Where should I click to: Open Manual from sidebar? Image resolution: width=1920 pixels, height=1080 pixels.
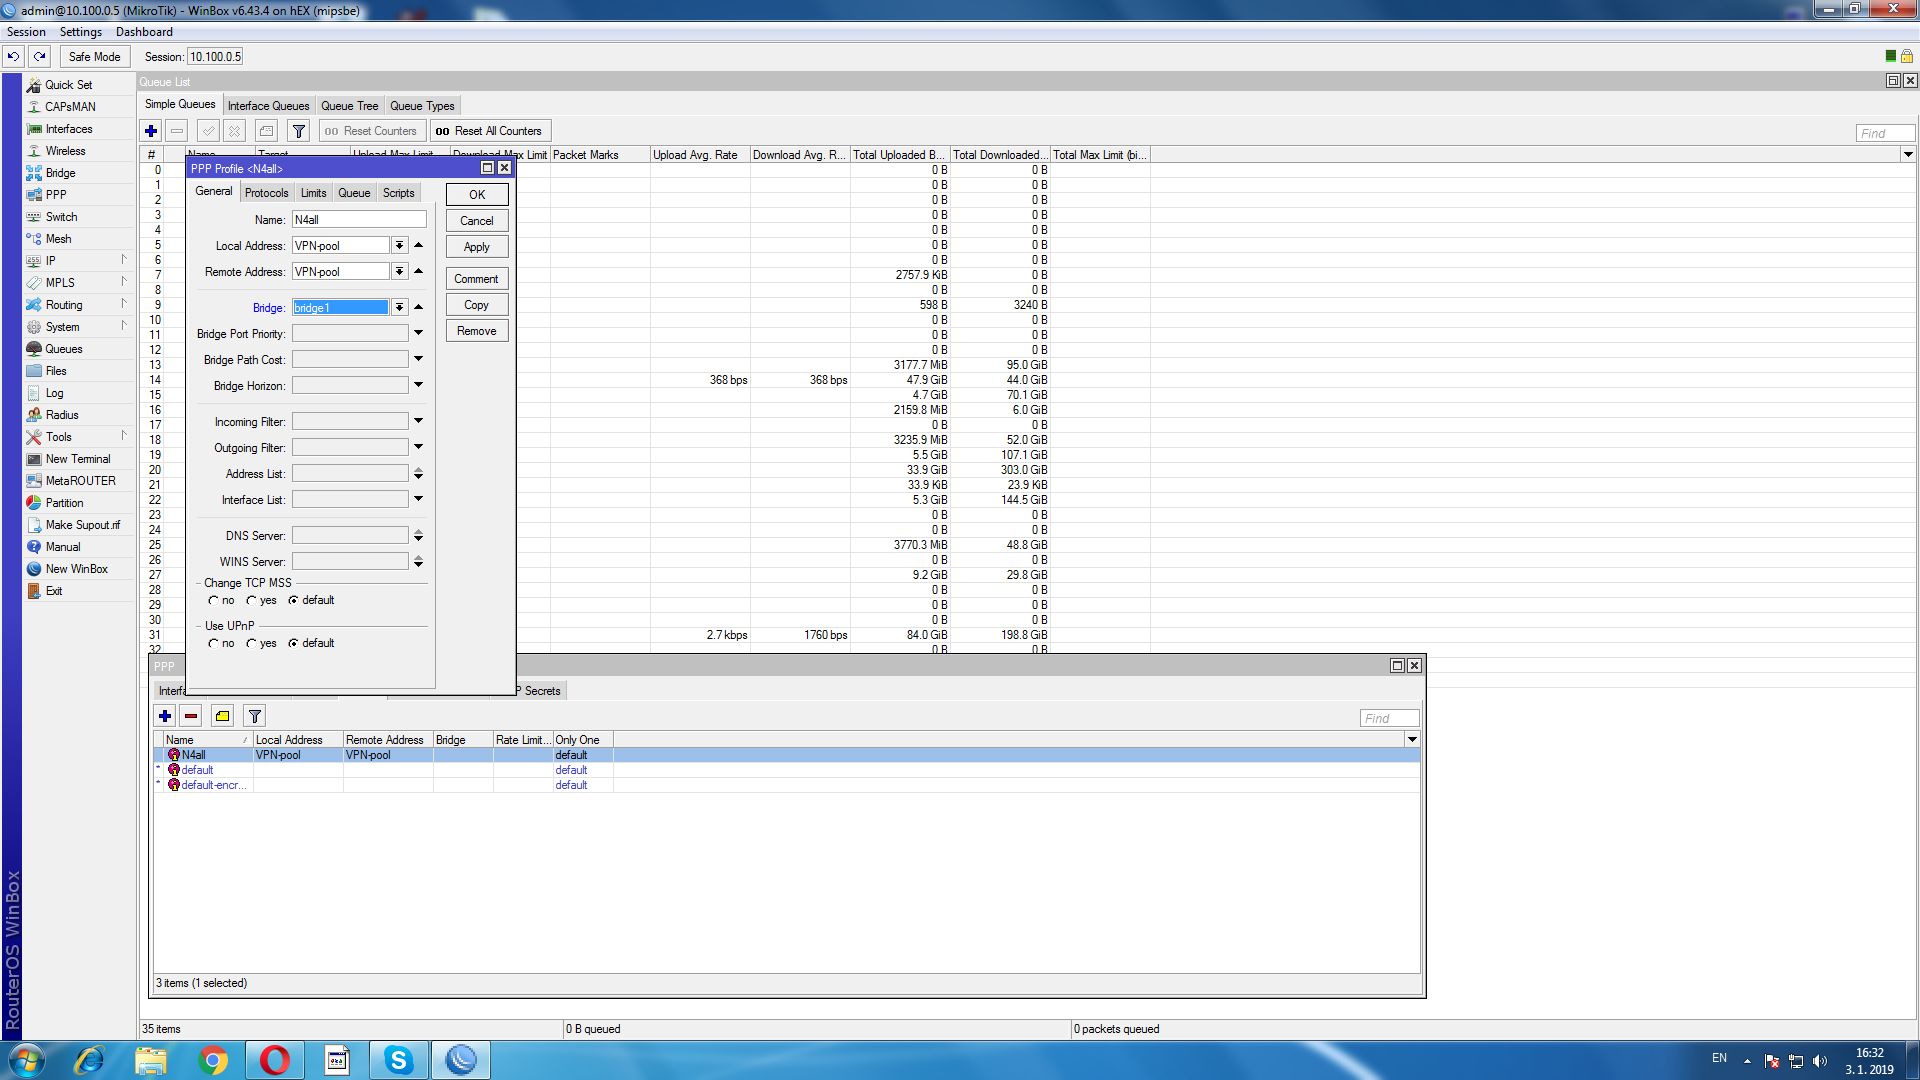[62, 547]
